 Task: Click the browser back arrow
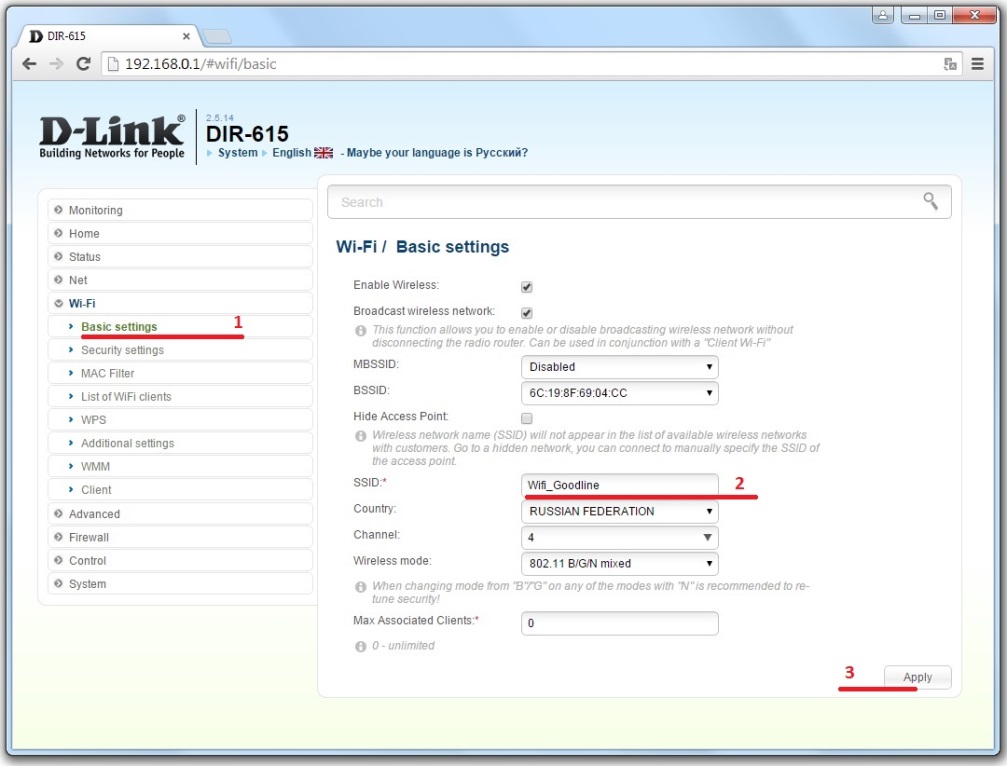tap(29, 64)
